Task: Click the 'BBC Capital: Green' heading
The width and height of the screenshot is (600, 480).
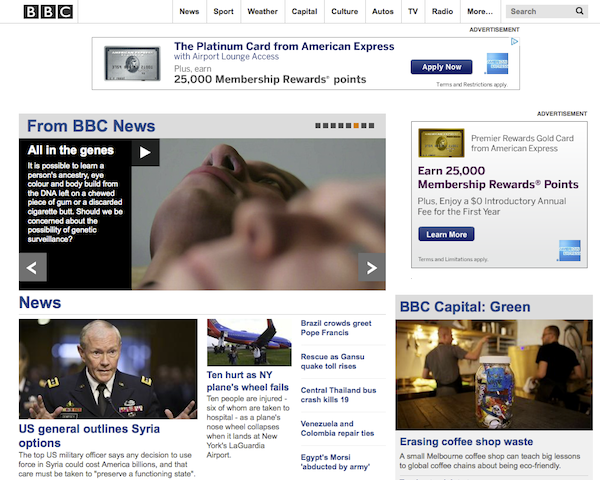Action: coord(465,307)
